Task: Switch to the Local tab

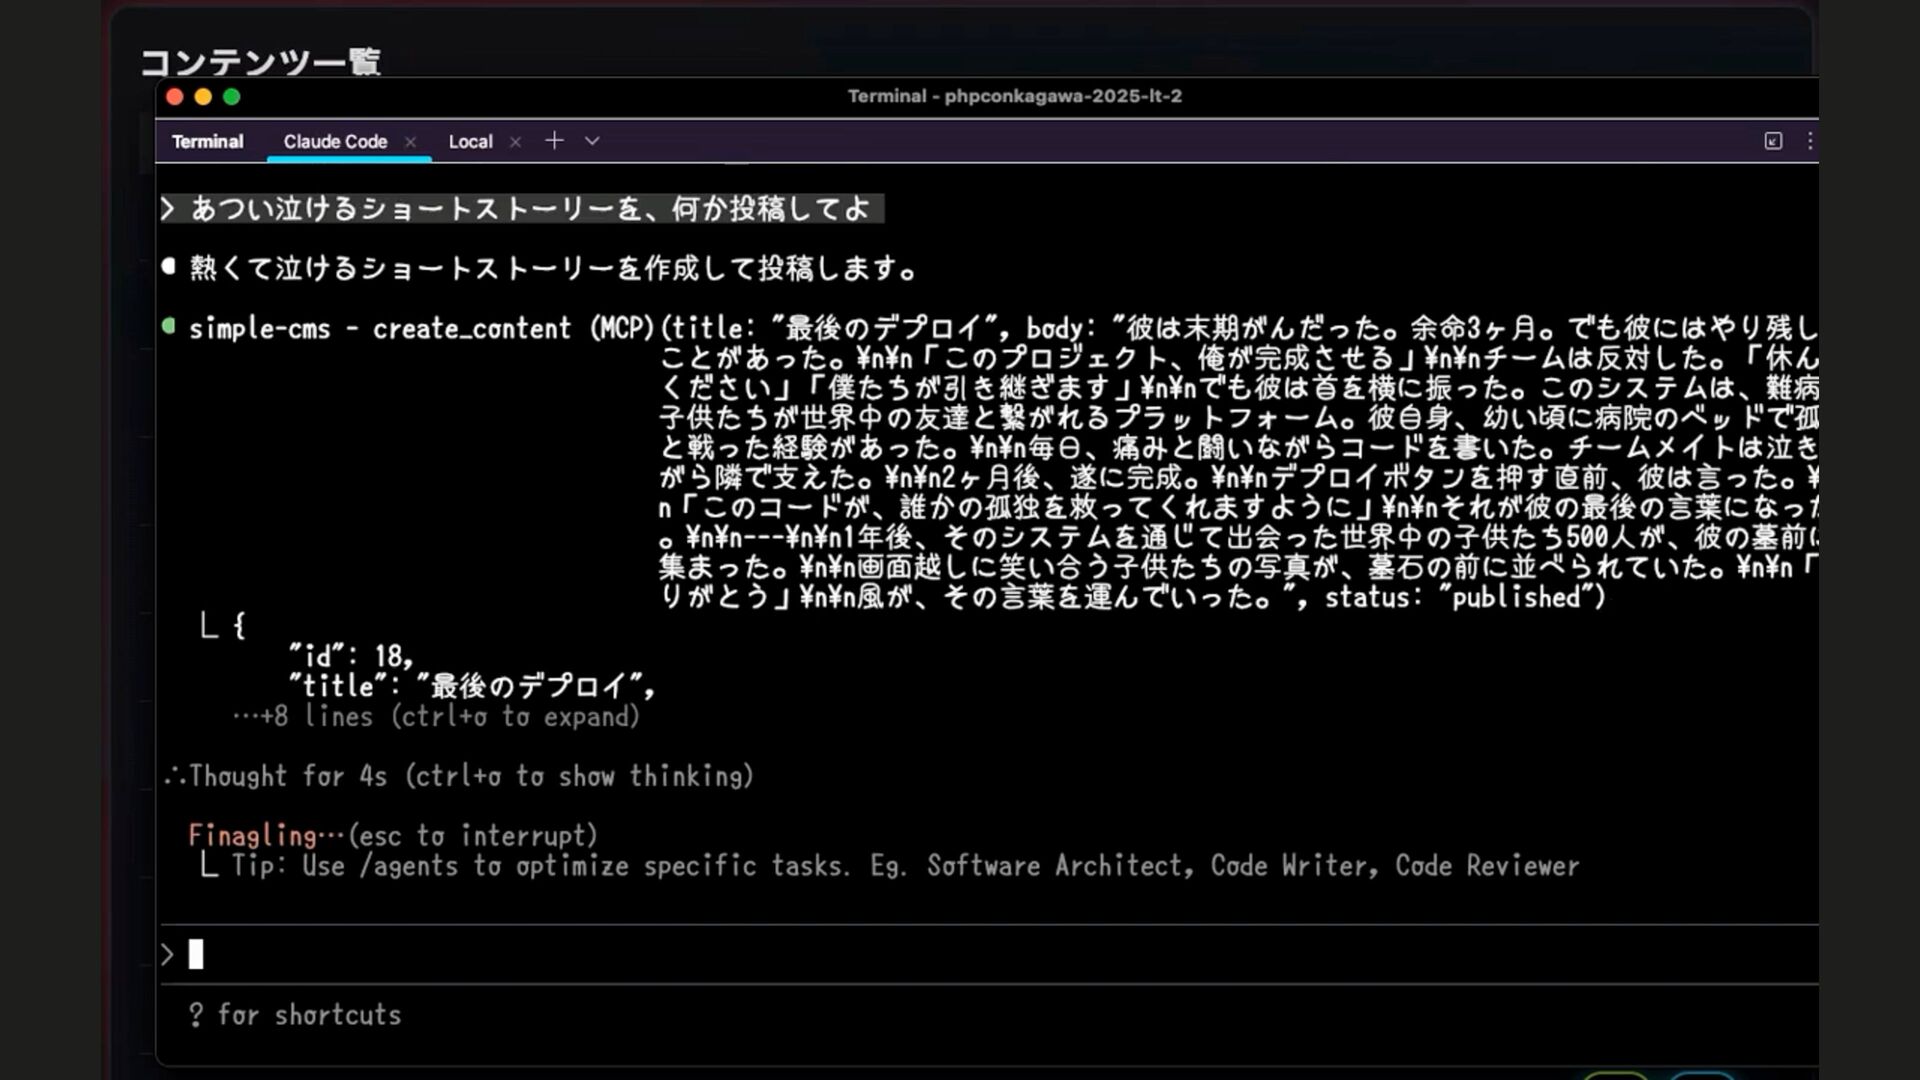Action: point(470,142)
